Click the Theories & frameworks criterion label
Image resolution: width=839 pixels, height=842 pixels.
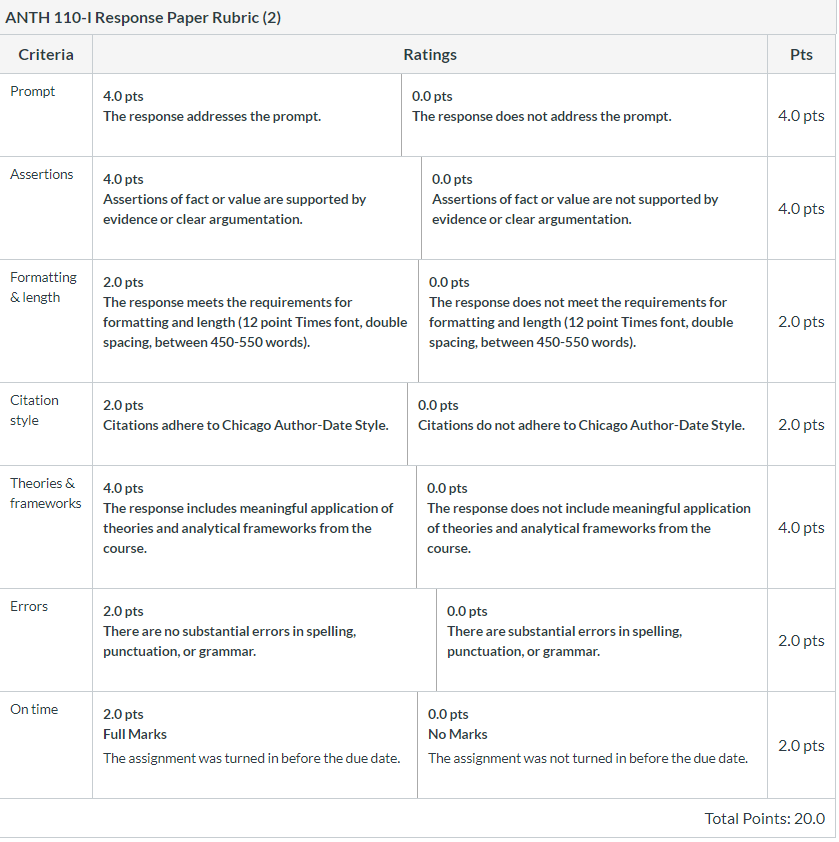click(x=46, y=493)
